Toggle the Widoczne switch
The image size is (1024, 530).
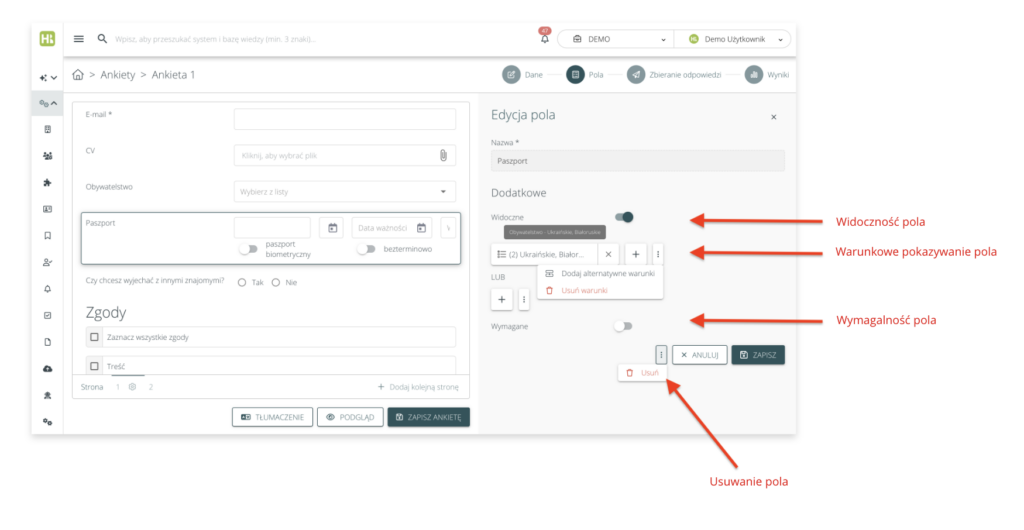point(624,217)
